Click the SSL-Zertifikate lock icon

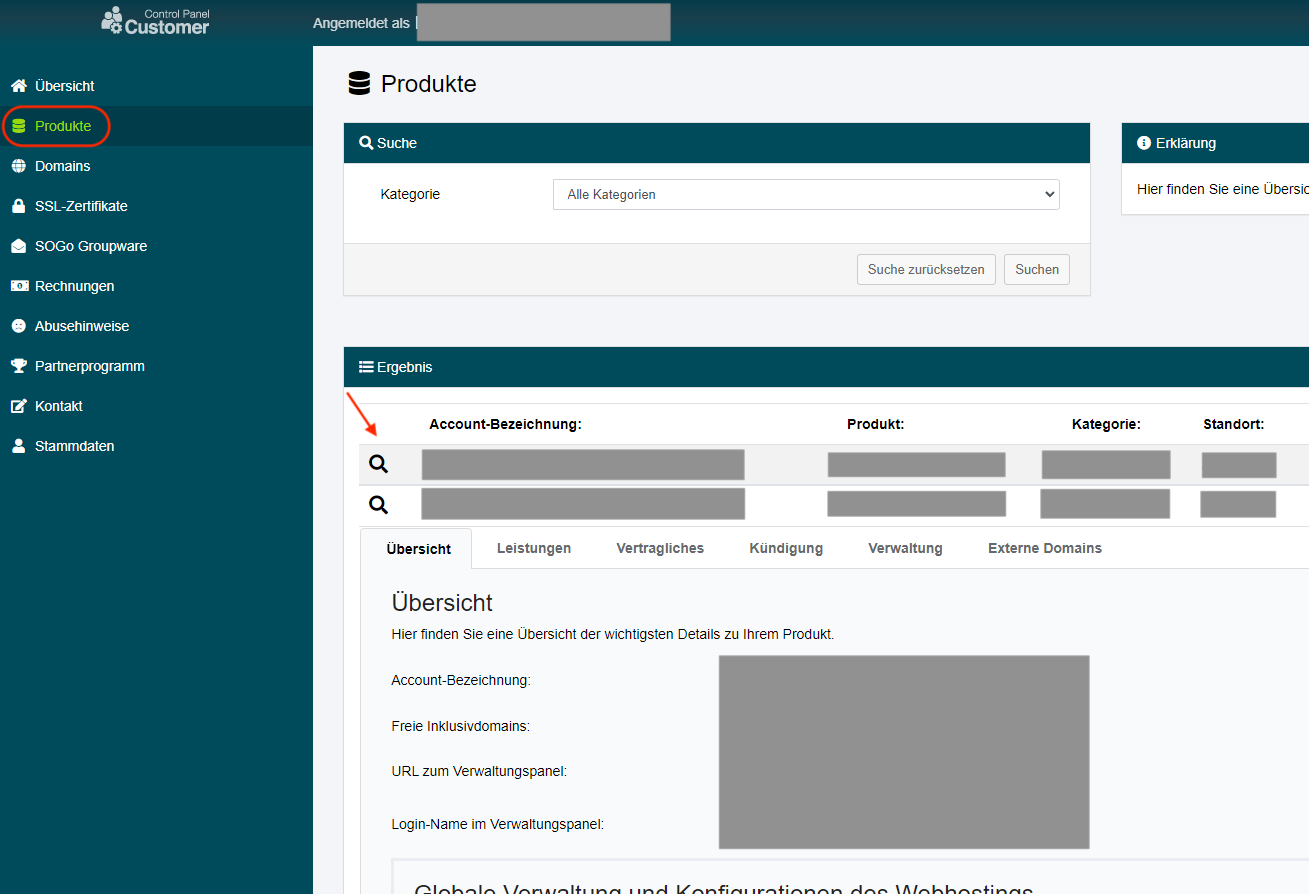pyautogui.click(x=18, y=206)
